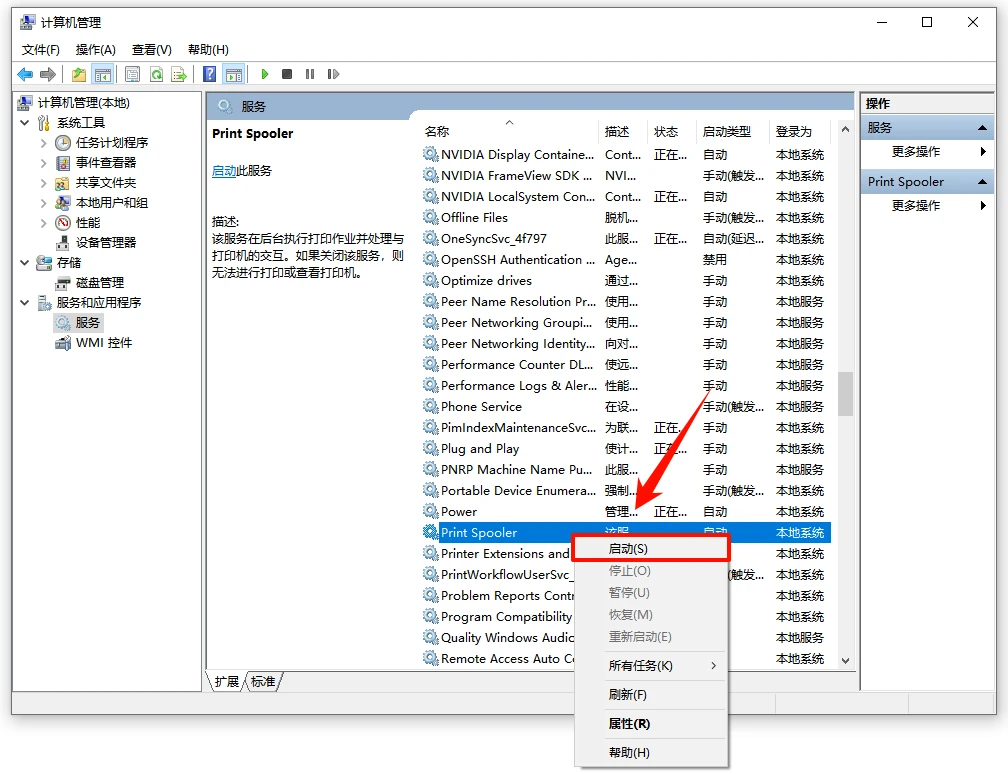Sort by the 状态 column header
Screen dimensions: 1008x774
click(672, 131)
